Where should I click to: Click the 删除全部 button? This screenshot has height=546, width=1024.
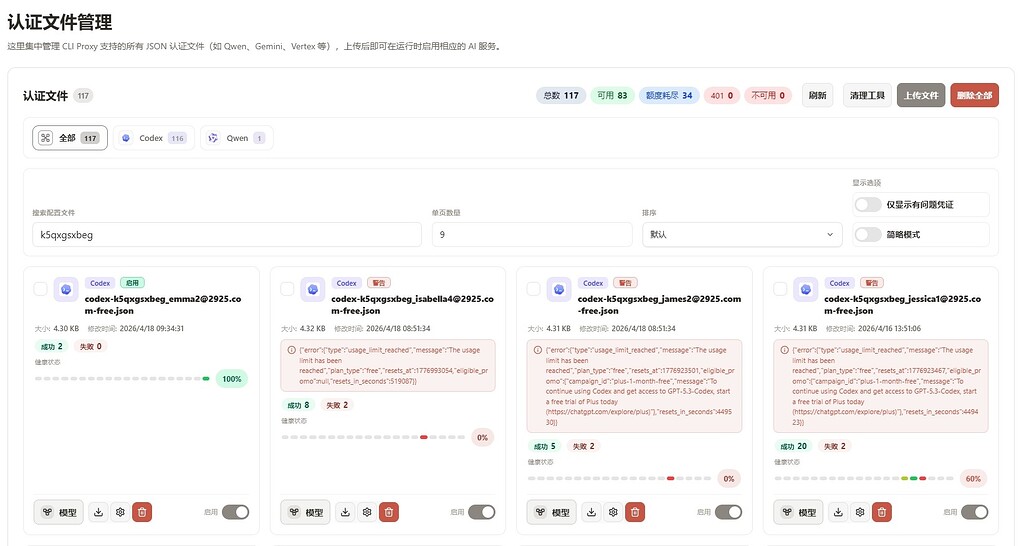pyautogui.click(x=974, y=95)
